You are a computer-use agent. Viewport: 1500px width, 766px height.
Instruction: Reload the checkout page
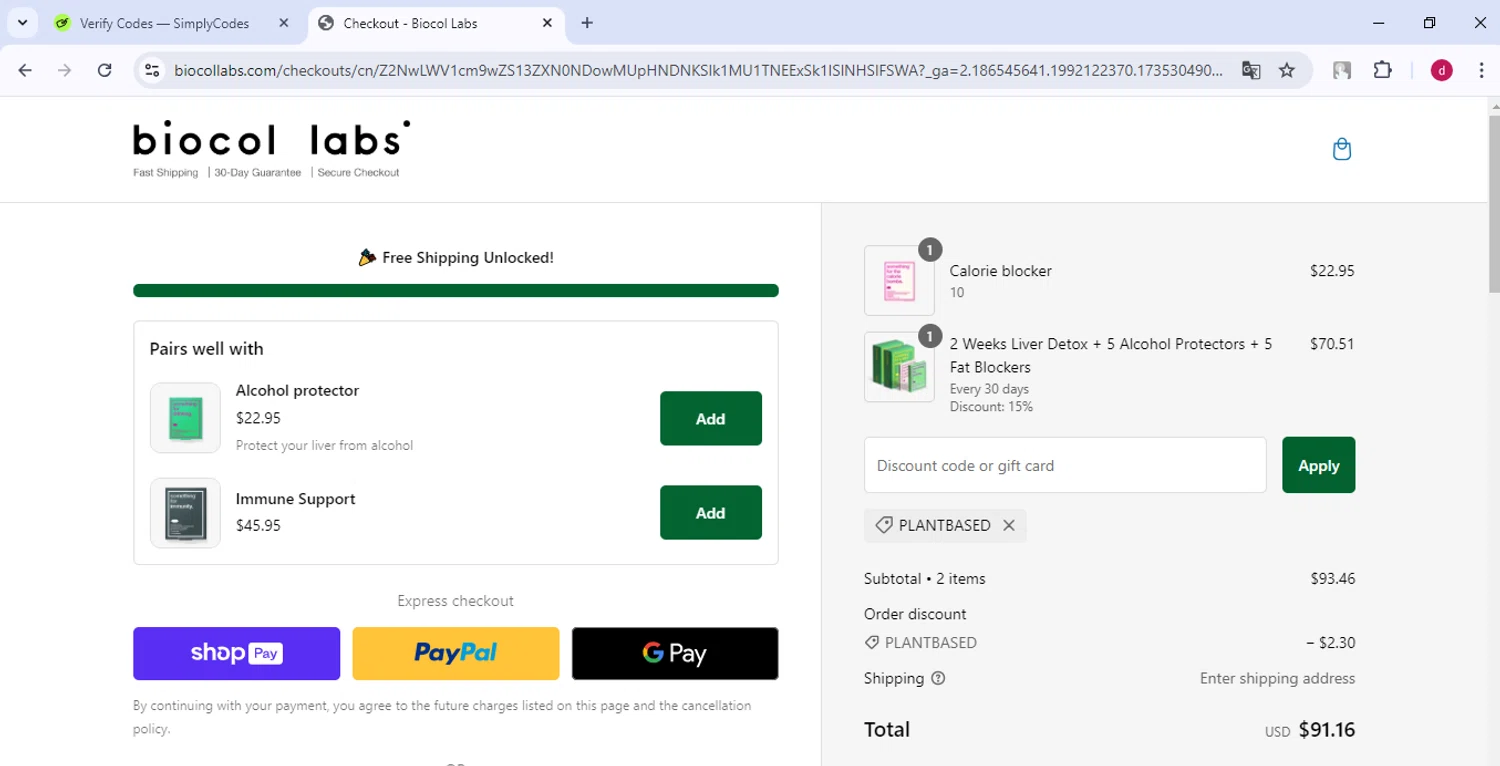[104, 70]
